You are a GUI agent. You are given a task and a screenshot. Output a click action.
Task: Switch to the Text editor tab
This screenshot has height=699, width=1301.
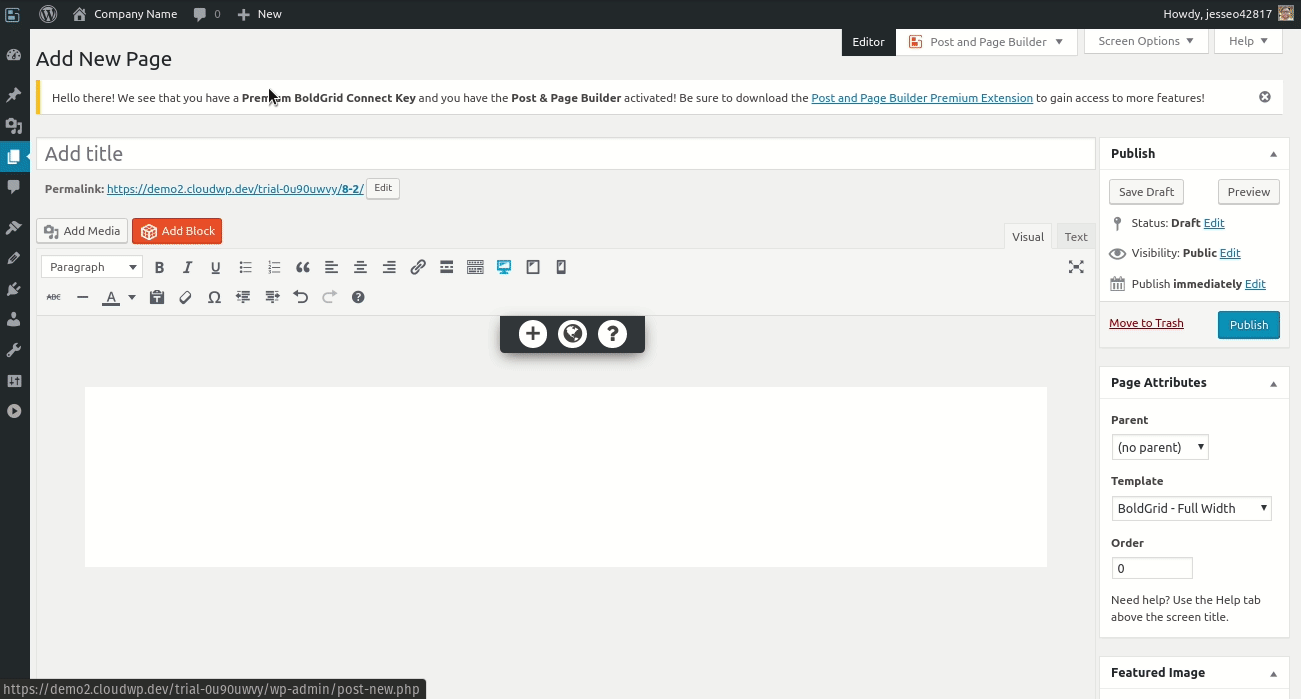point(1075,237)
